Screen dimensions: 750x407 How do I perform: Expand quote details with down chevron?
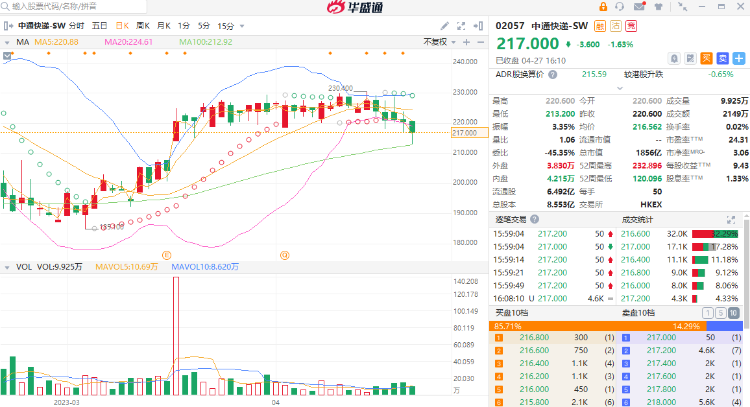click(x=620, y=88)
